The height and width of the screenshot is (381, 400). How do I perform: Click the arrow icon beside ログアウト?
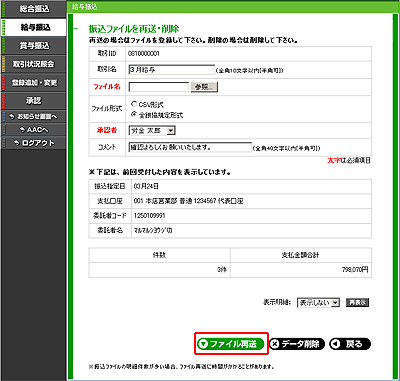point(16,143)
